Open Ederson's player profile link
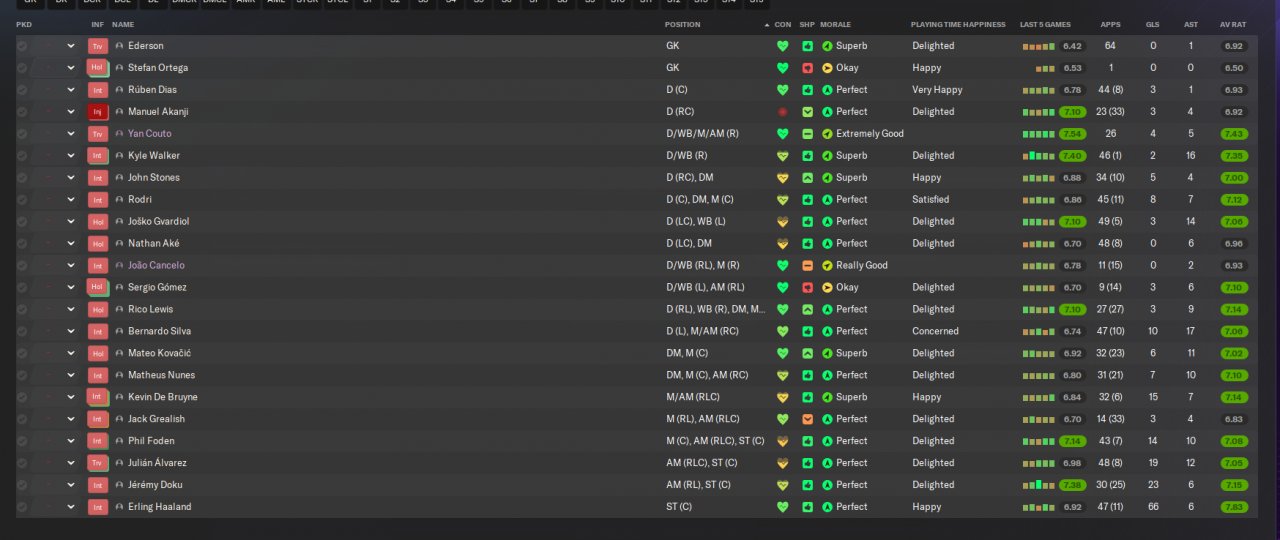The height and width of the screenshot is (540, 1280). (x=146, y=46)
